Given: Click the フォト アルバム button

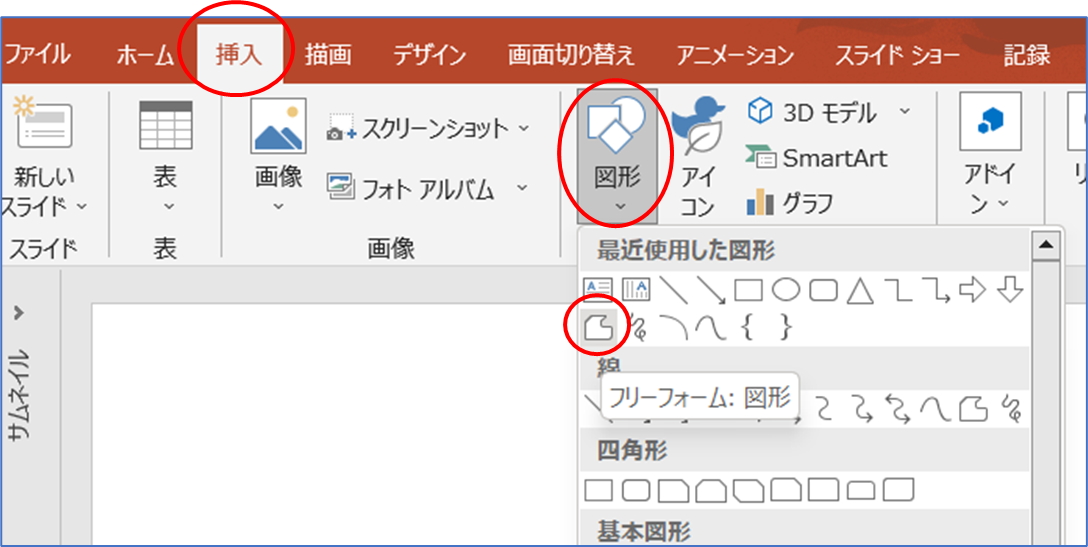Looking at the screenshot, I should pyautogui.click(x=412, y=188).
